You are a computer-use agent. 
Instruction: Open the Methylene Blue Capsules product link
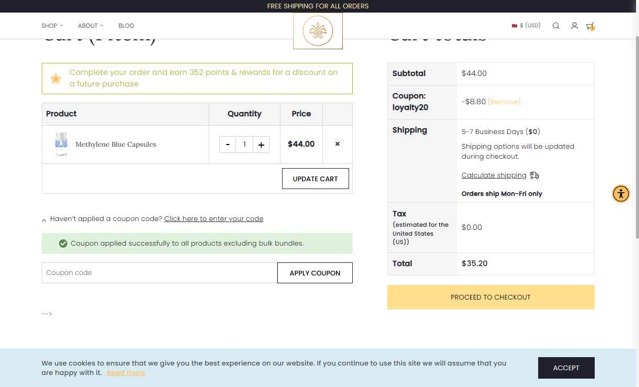tap(116, 144)
